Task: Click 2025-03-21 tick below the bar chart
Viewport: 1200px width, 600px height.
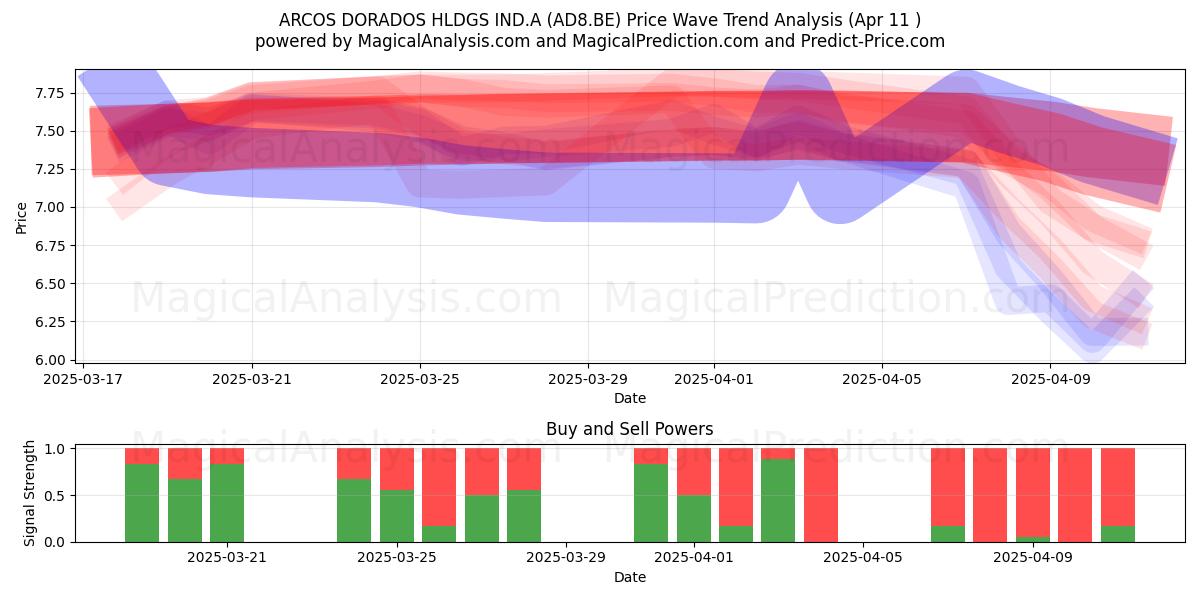Action: pyautogui.click(x=227, y=558)
